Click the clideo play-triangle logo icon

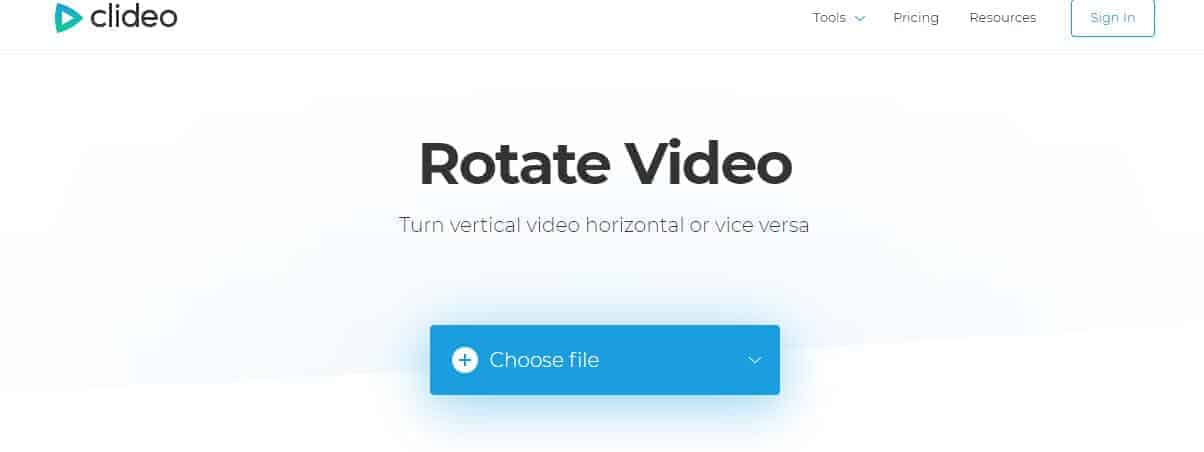coord(69,17)
